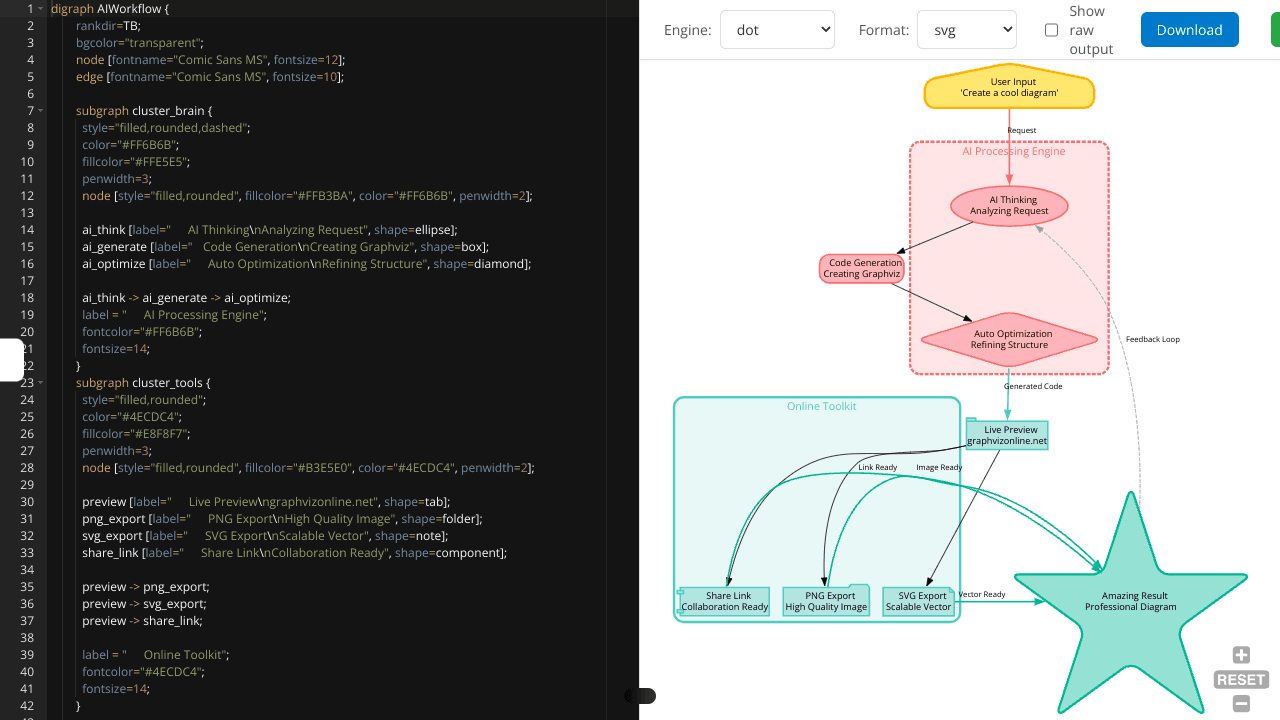Click code line 'preview -> svg_export;'

point(144,604)
